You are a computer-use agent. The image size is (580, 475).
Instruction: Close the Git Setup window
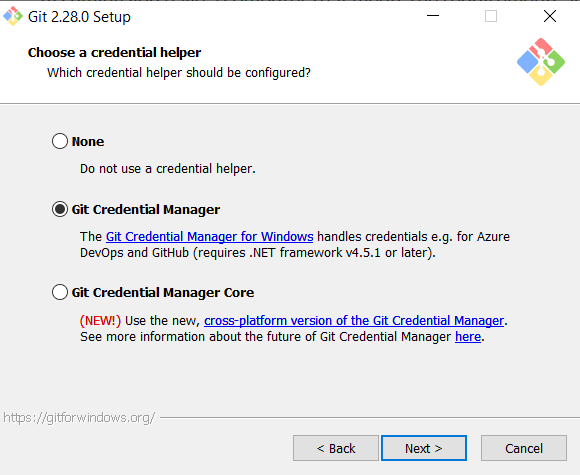pyautogui.click(x=550, y=16)
